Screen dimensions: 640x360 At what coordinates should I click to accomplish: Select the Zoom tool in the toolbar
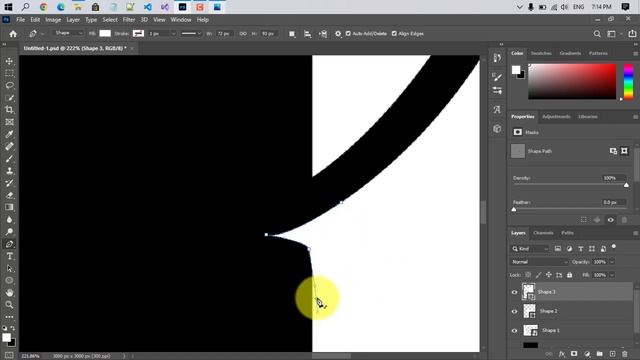click(9, 305)
